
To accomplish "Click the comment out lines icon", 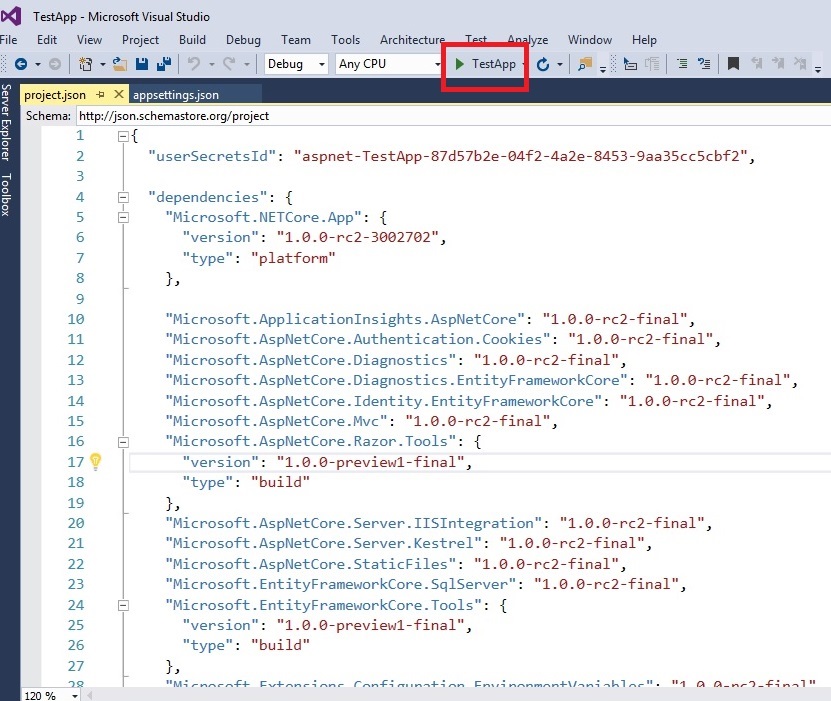I will tap(682, 64).
